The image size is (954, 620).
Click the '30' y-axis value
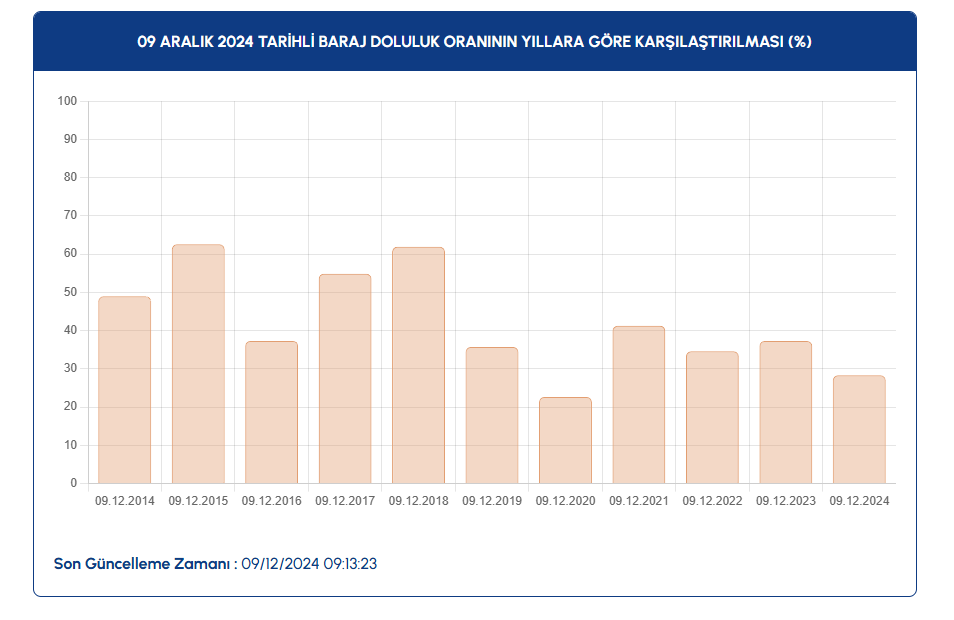tap(71, 368)
